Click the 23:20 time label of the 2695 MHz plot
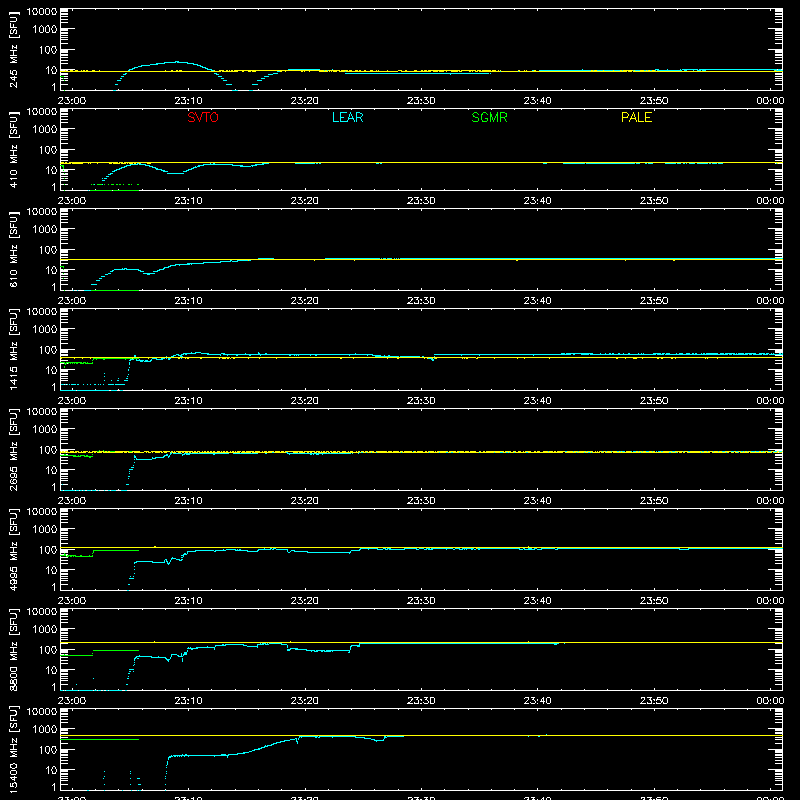 point(305,501)
